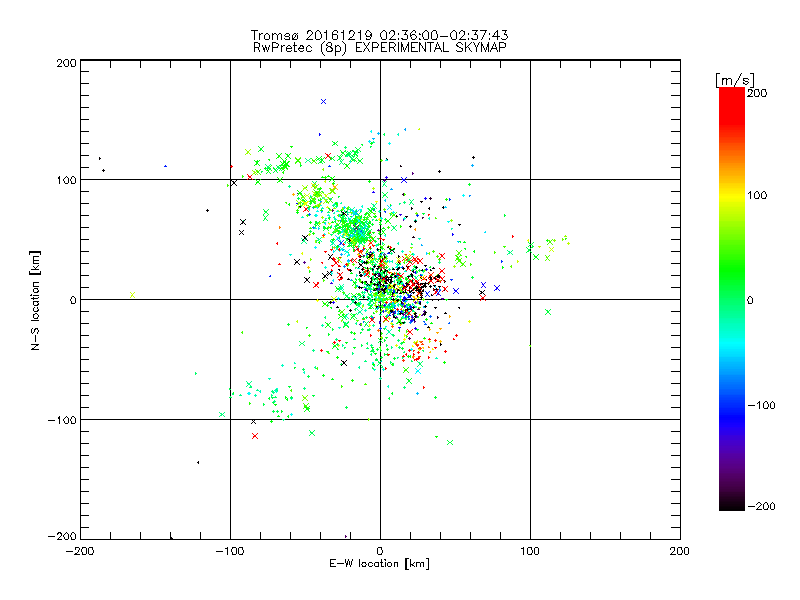Click the E-W axis tick label "200"

pyautogui.click(x=680, y=551)
